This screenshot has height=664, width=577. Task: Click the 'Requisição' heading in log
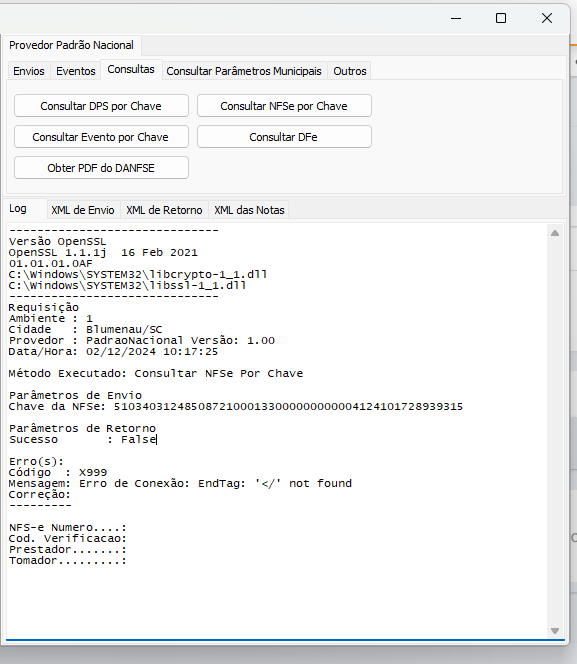click(44, 307)
